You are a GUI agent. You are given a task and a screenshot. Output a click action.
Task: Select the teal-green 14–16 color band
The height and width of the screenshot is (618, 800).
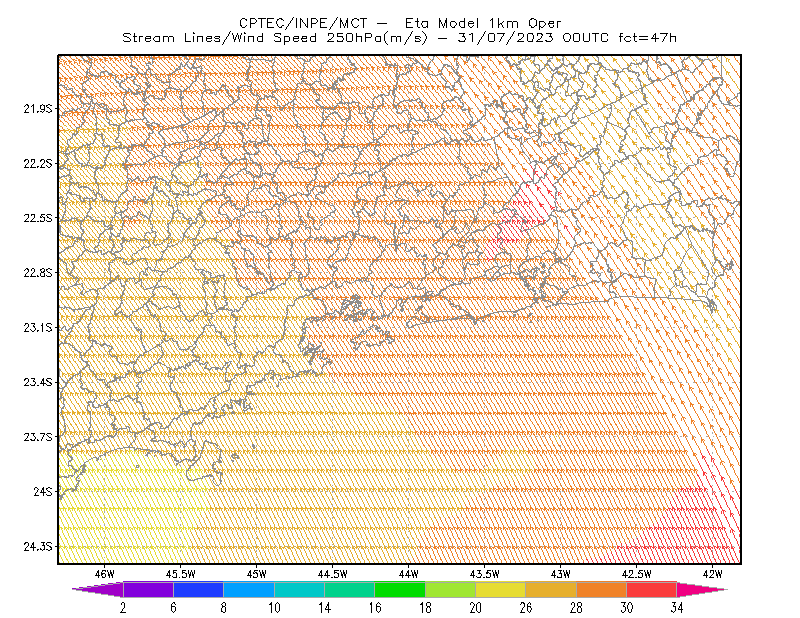349,589
